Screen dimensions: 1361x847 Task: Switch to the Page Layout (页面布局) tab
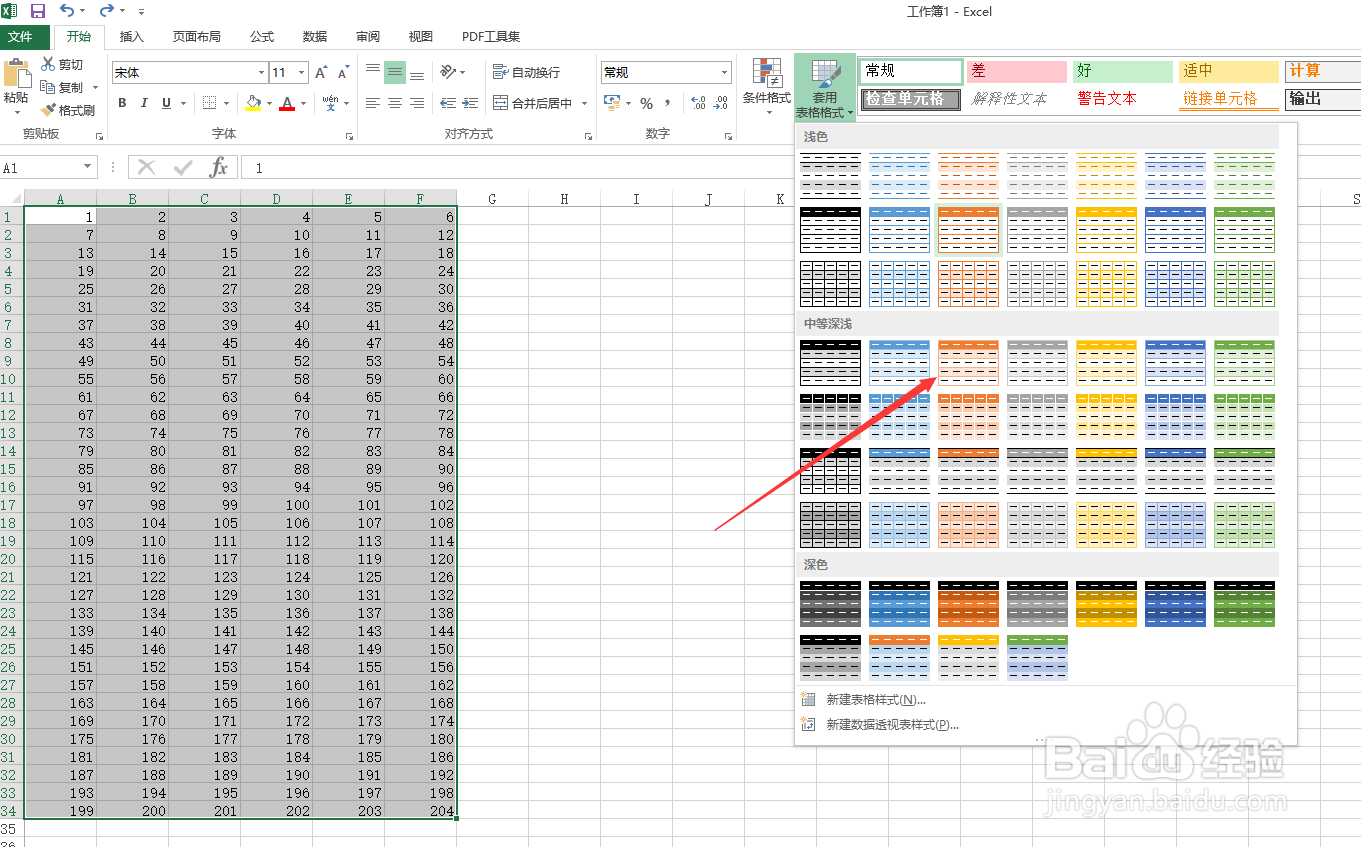pyautogui.click(x=197, y=36)
